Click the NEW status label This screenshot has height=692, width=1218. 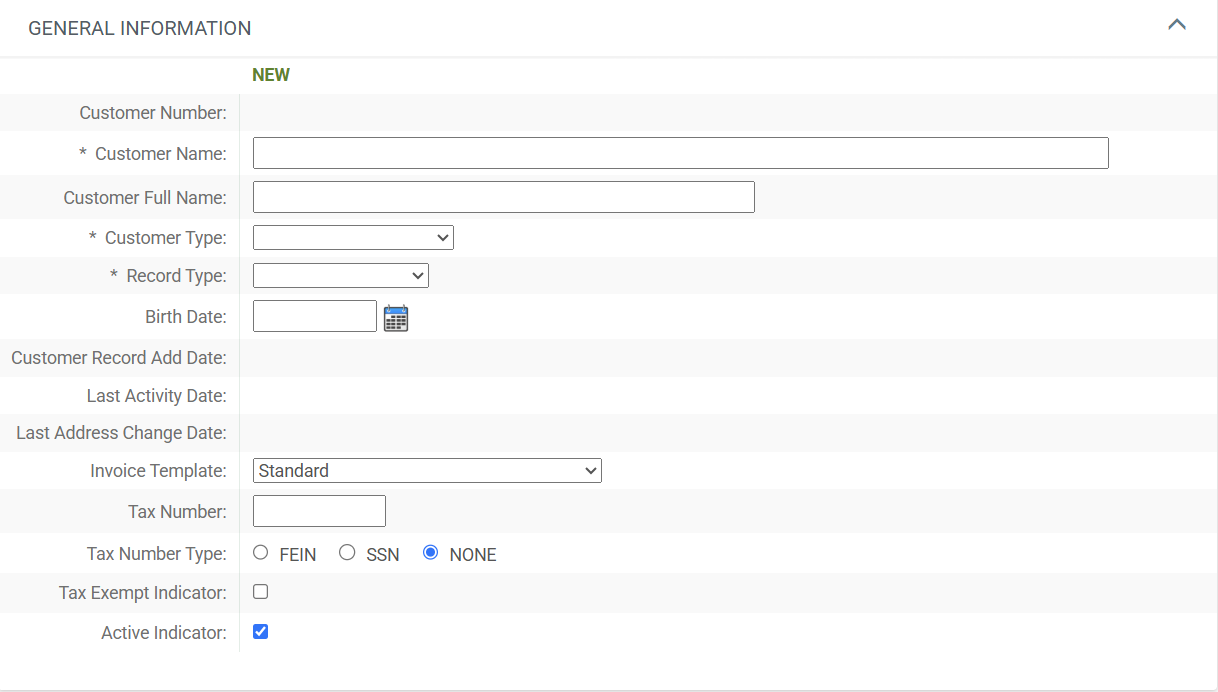tap(270, 74)
